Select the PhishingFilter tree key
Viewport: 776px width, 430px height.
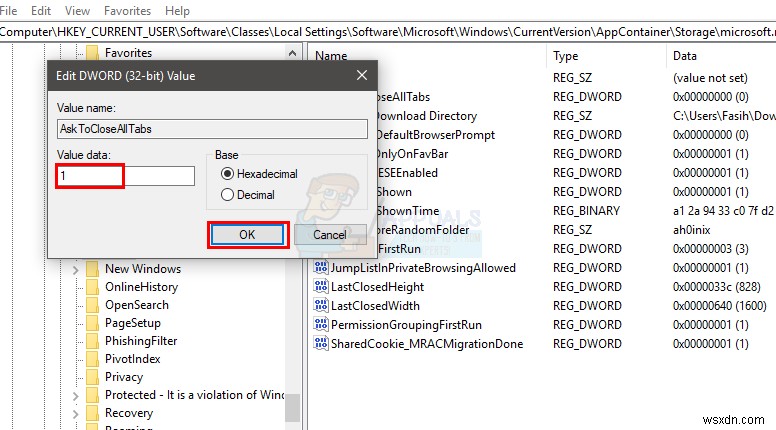141,341
